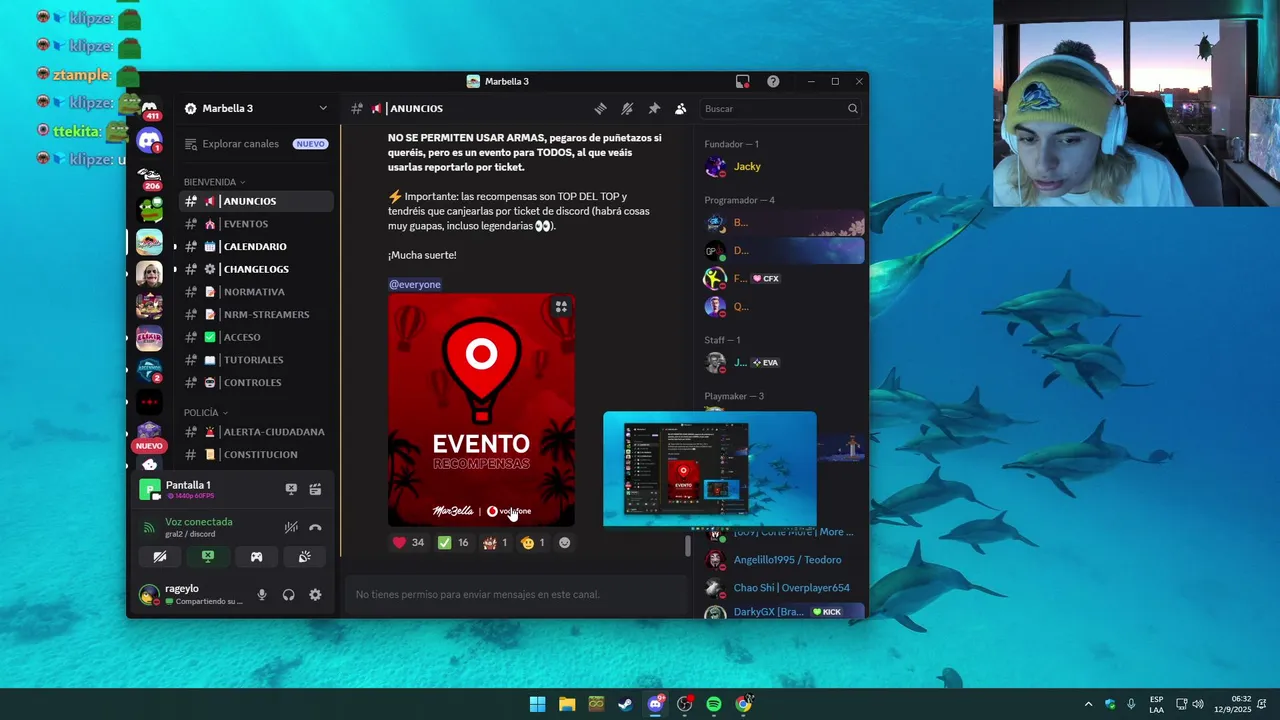
Task: Open the stream options icon beside Pantalla 1
Action: (315, 489)
